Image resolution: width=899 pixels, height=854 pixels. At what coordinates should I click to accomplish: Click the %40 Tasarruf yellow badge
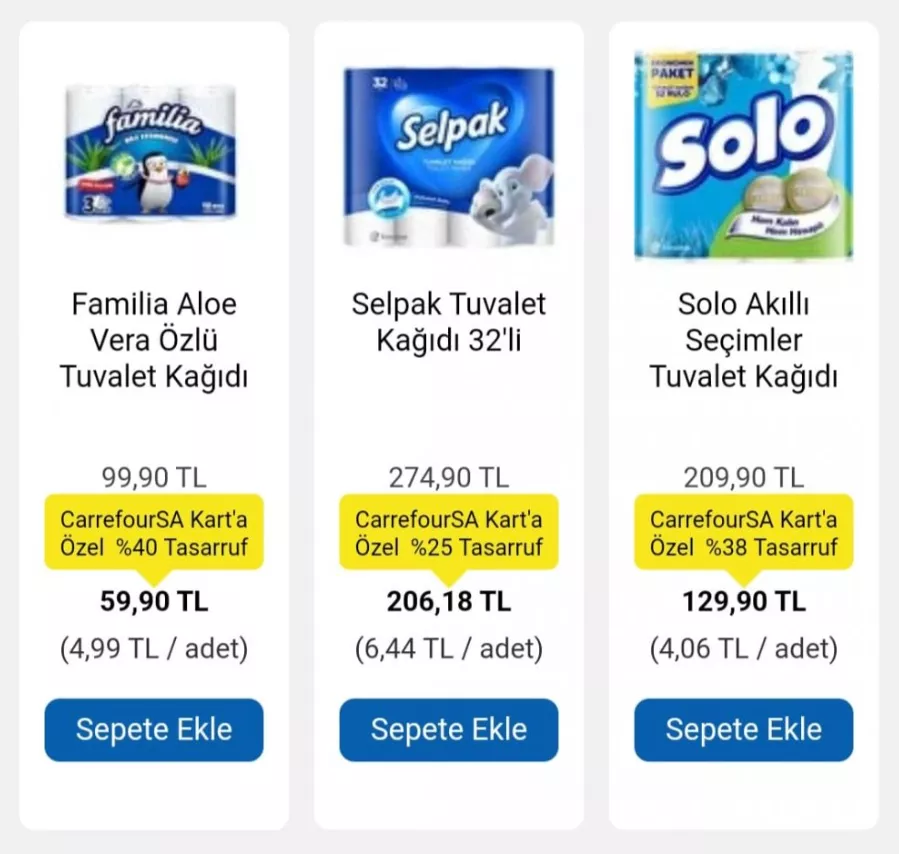coord(154,533)
